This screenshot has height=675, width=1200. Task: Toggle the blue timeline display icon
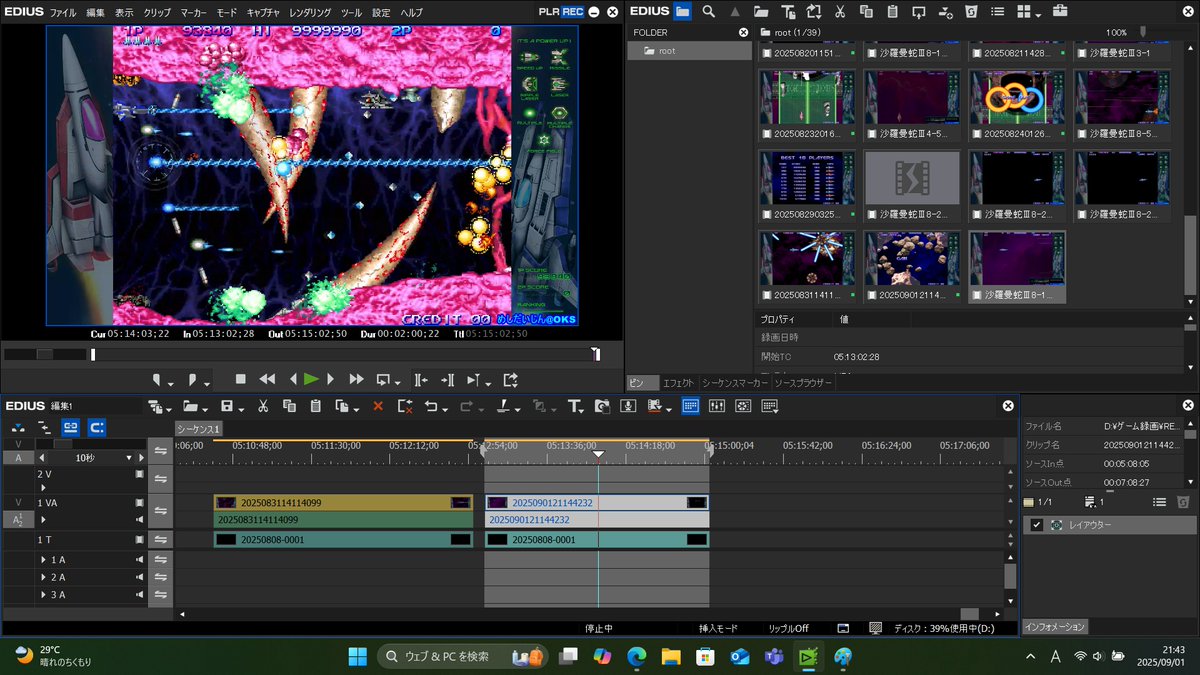tap(690, 406)
